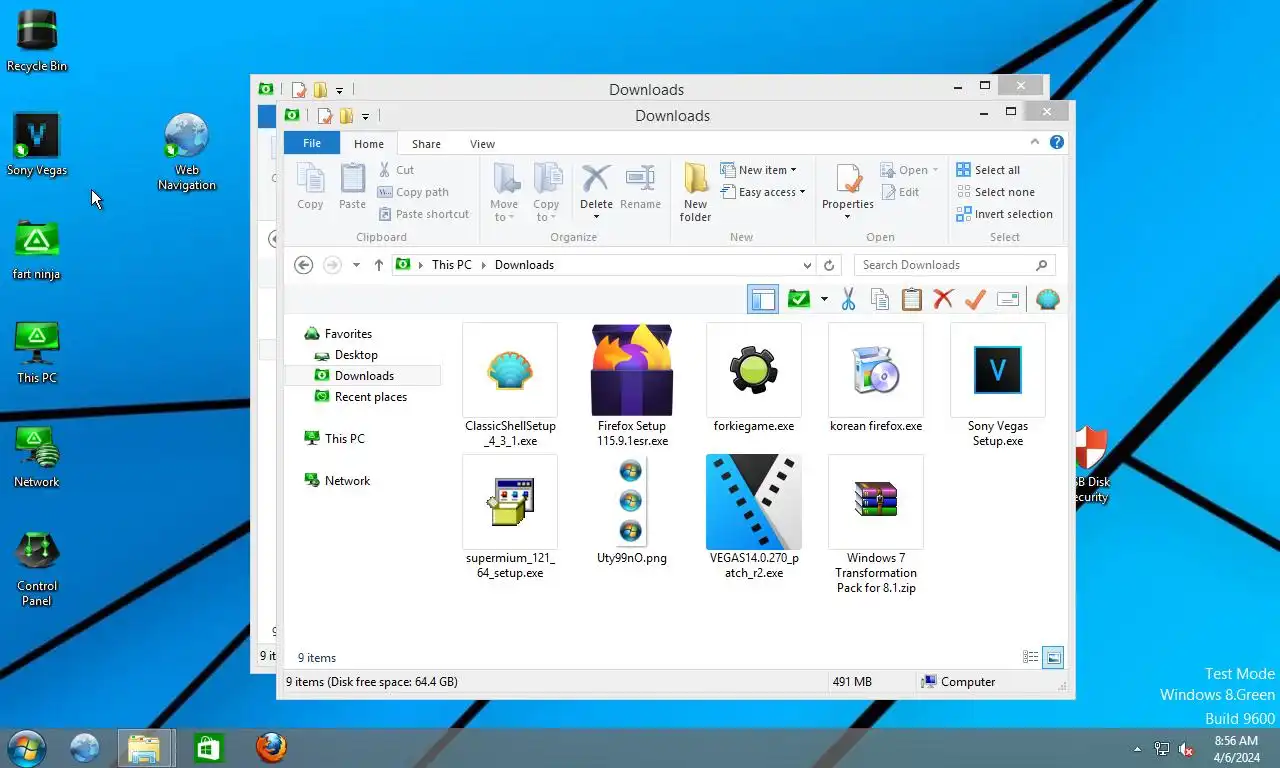Switch to the Home ribbon tab
Image resolution: width=1280 pixels, height=768 pixels.
(x=369, y=144)
